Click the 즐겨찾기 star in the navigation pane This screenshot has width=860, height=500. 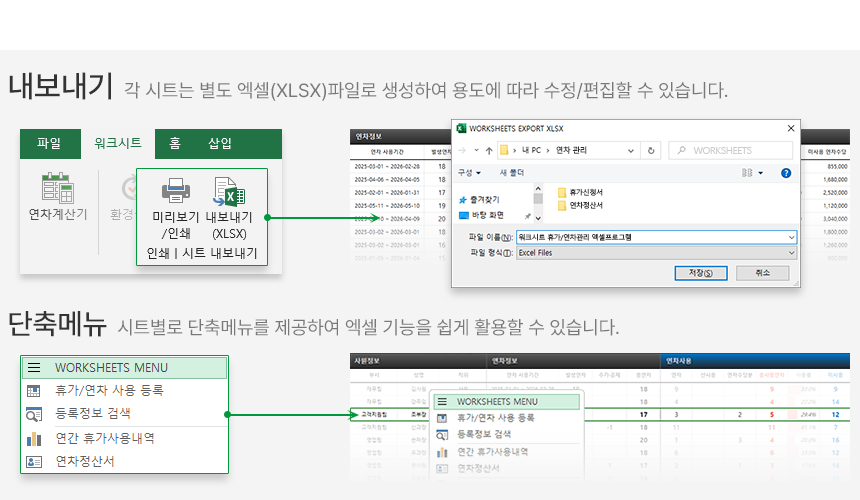coord(463,200)
